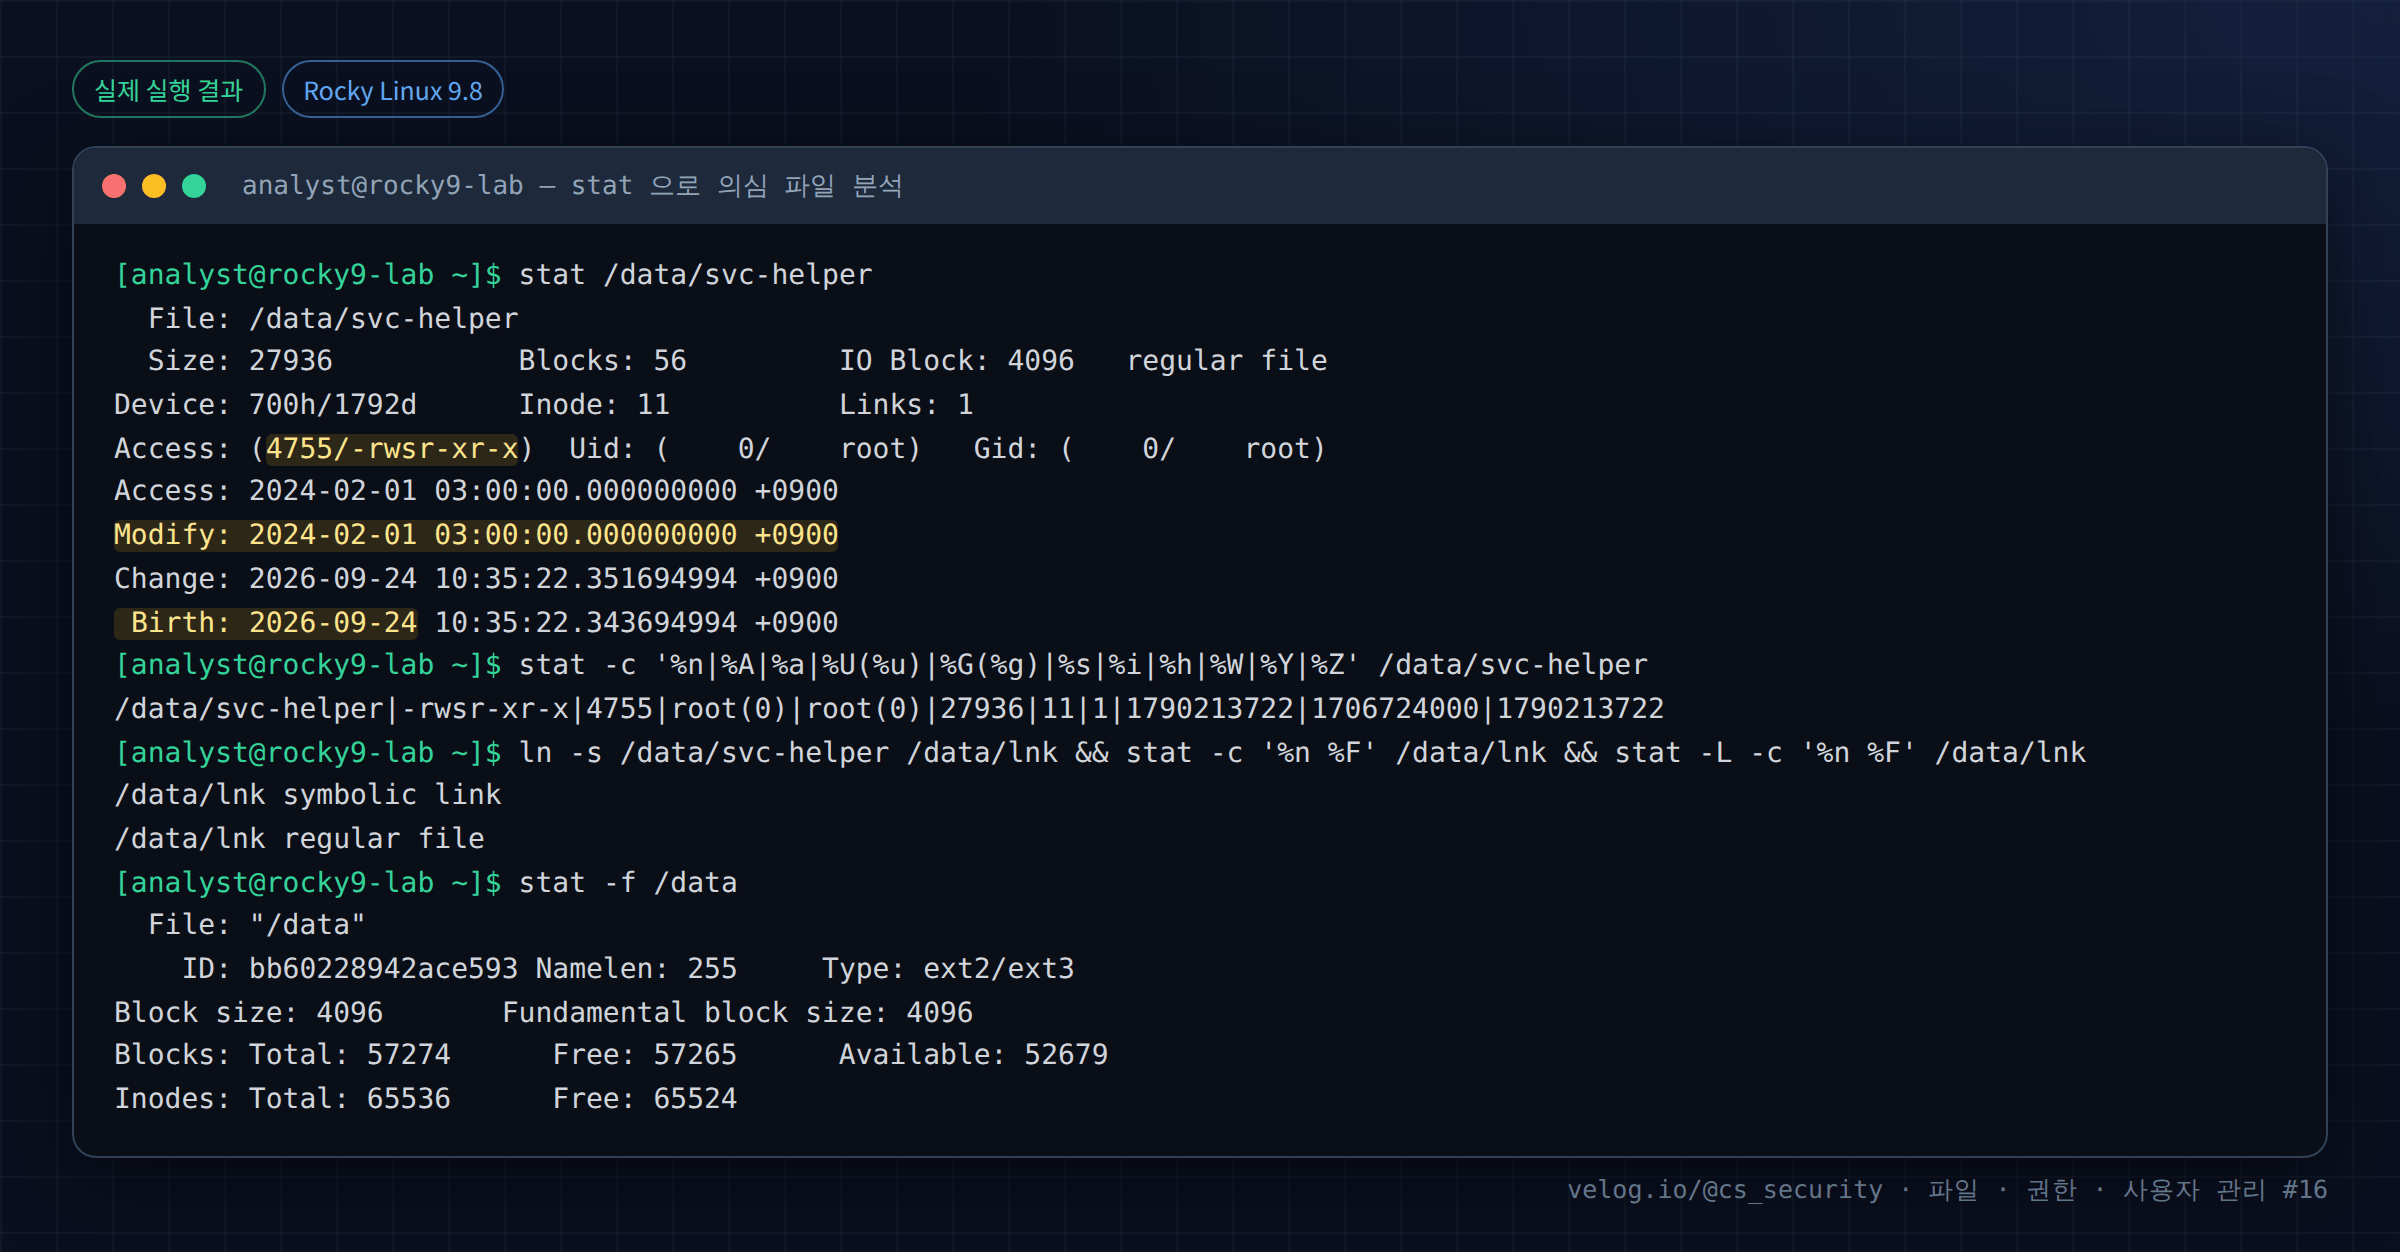
Task: Click the value 'Free: 57265'
Action: tap(645, 1055)
